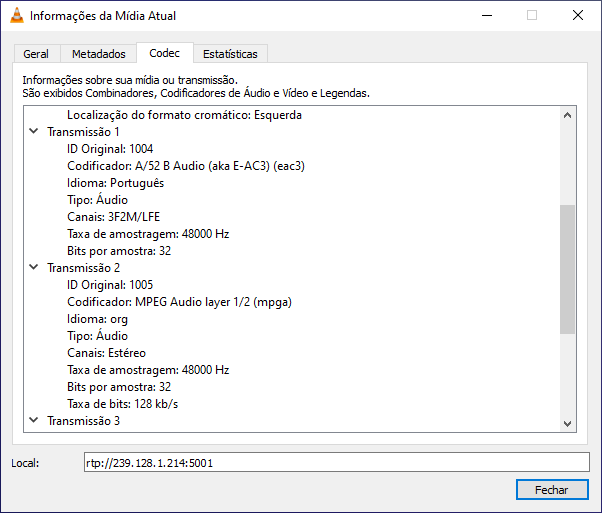Select the 'Idioma: org' row
This screenshot has height=513, width=602.
pos(98,319)
